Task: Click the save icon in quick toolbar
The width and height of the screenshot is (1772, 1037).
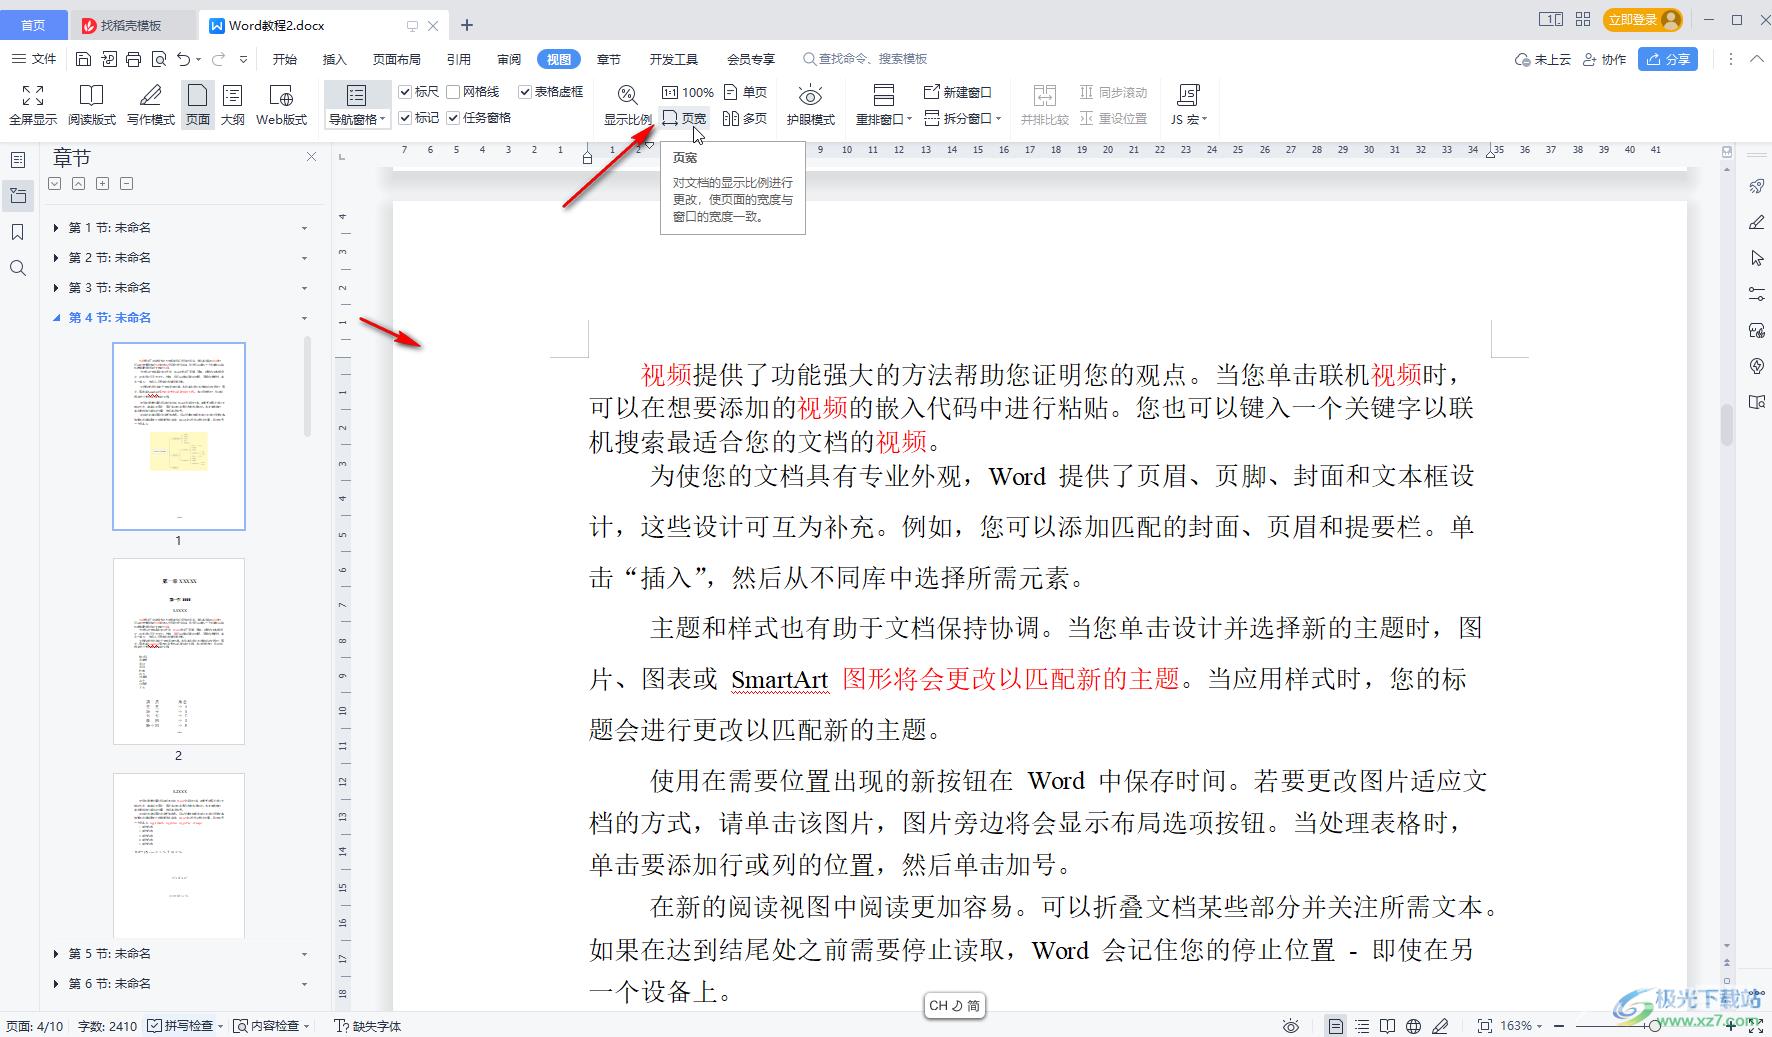Action: point(84,59)
